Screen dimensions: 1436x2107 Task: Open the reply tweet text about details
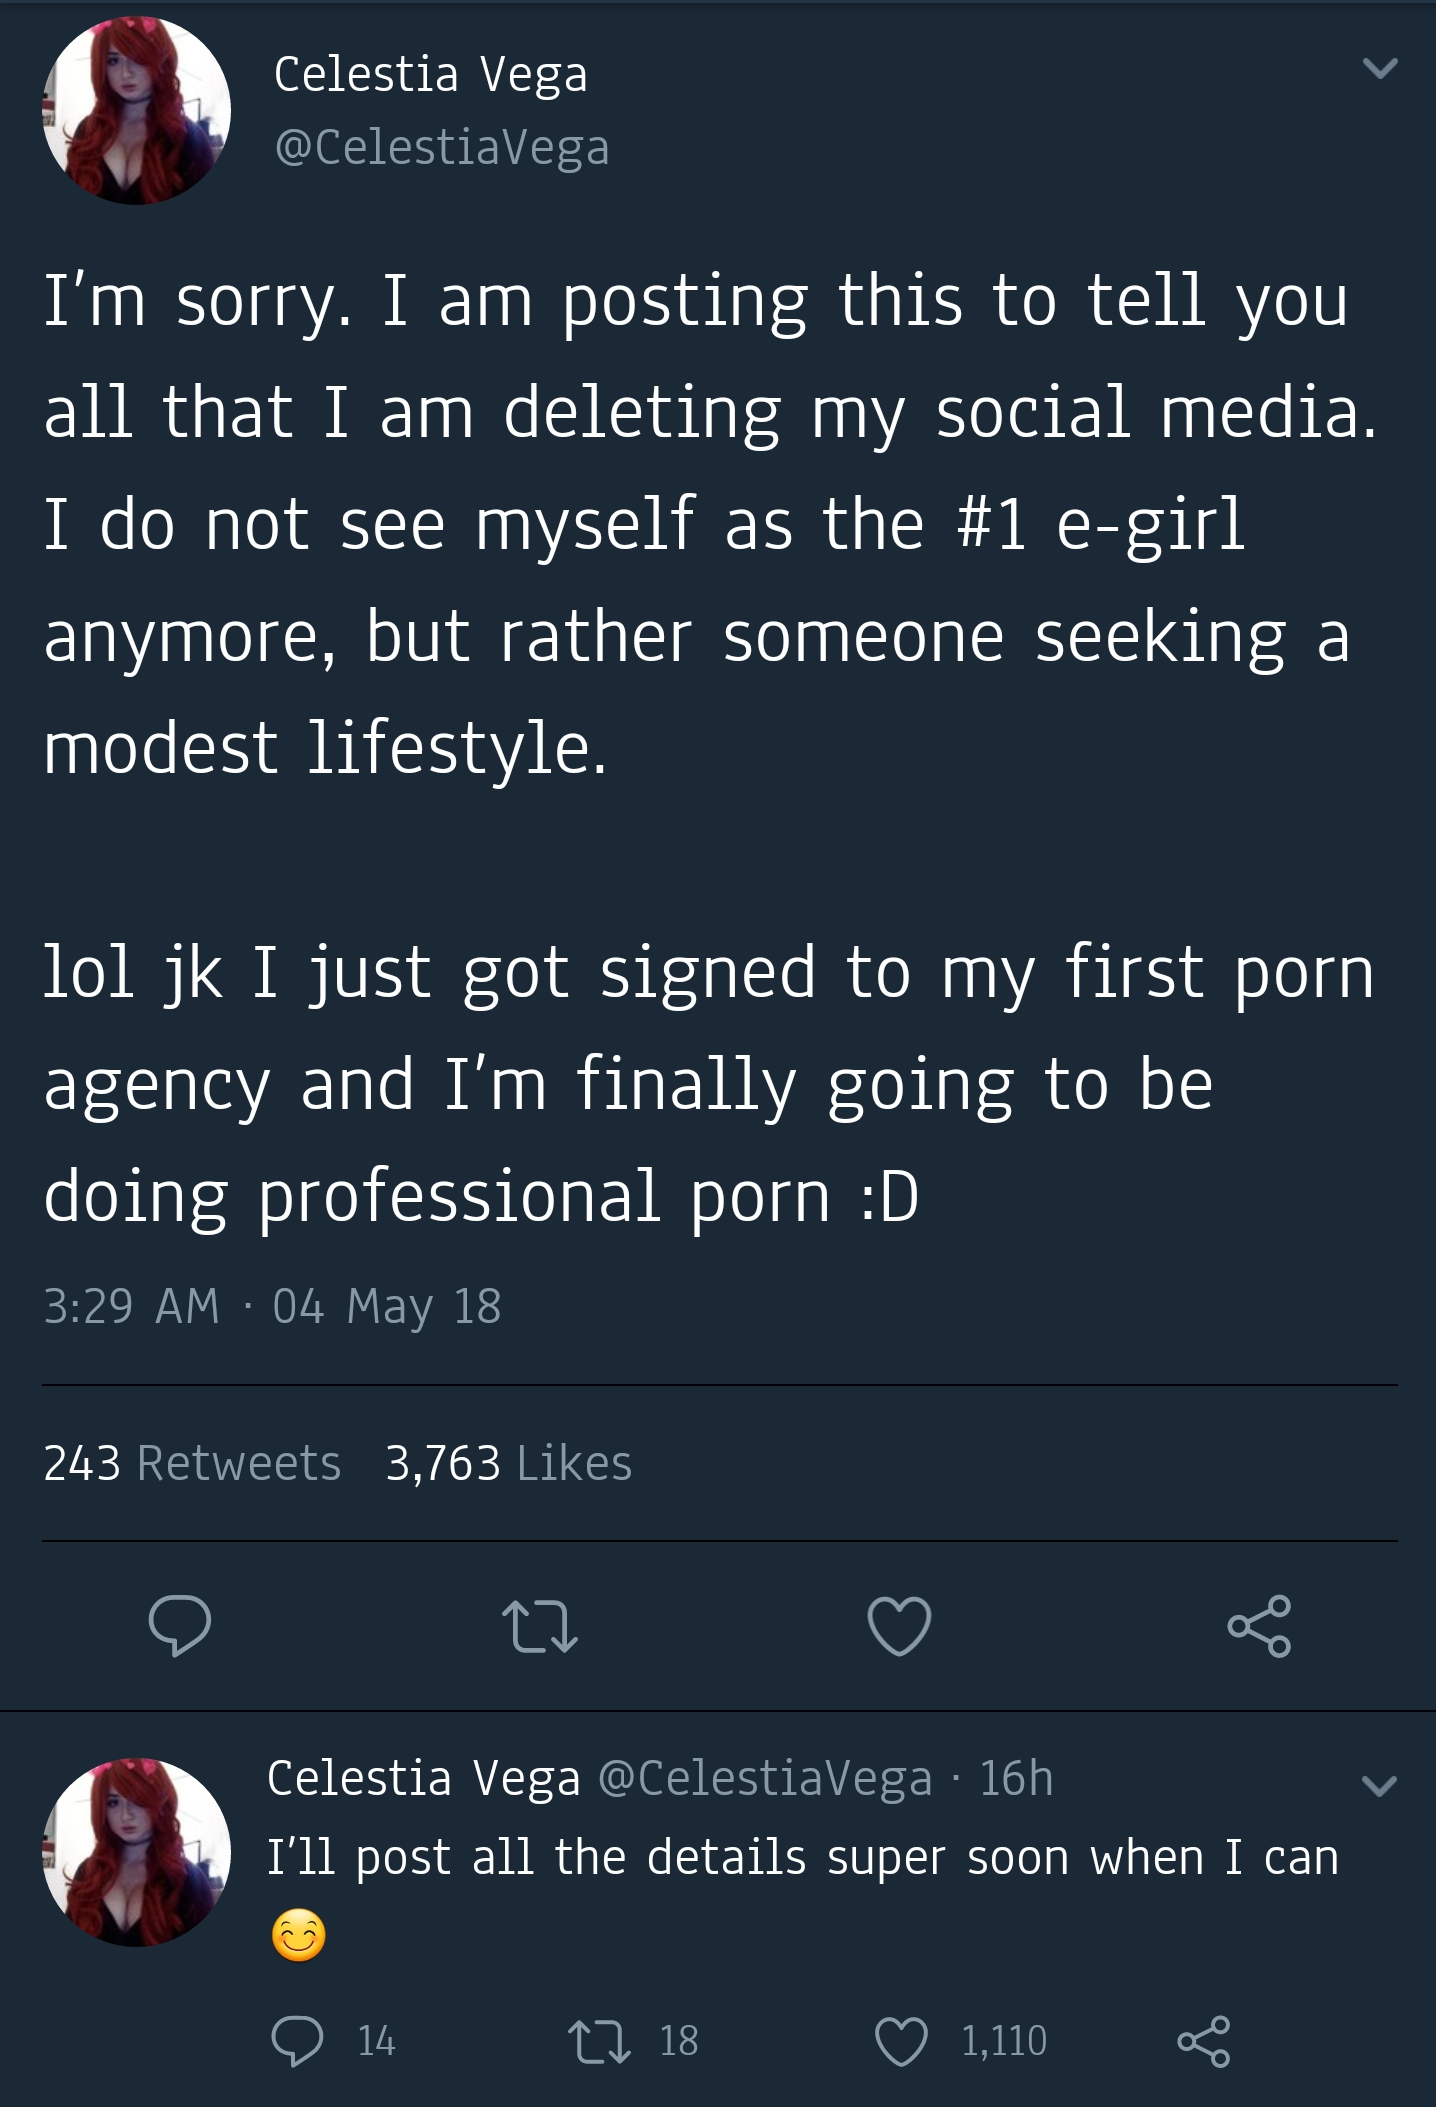tap(802, 1858)
